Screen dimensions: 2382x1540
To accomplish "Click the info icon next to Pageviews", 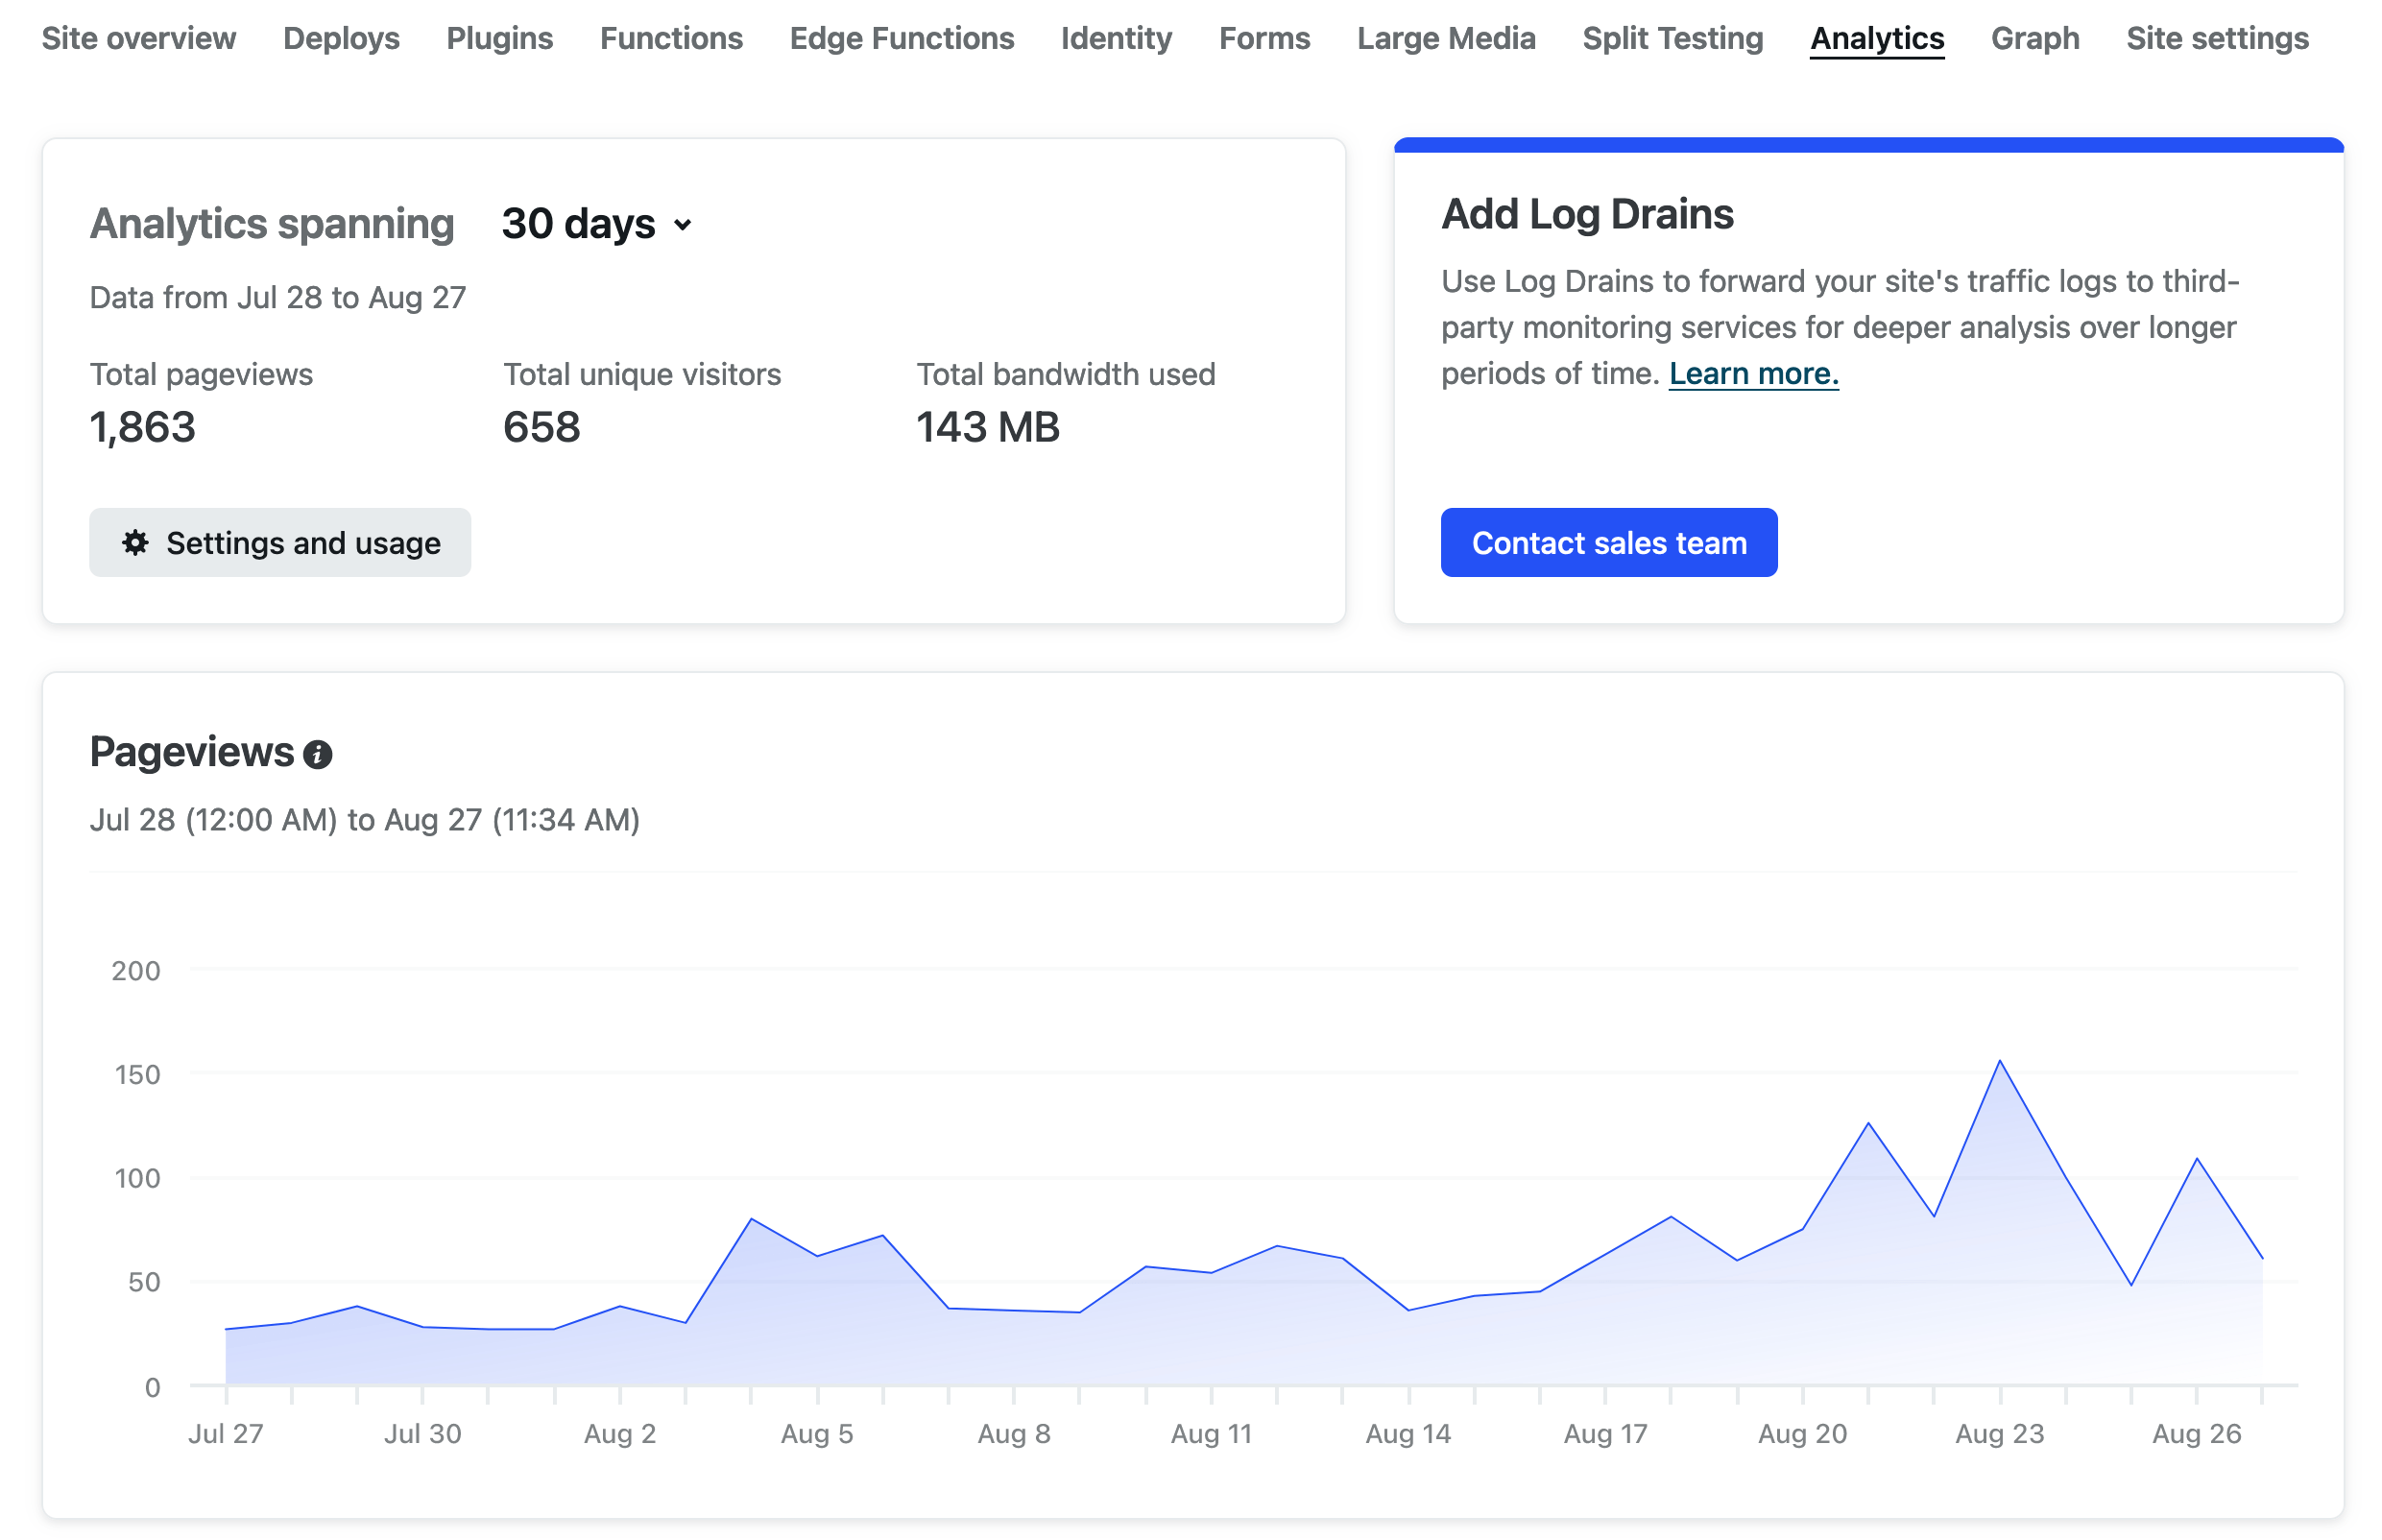I will (318, 754).
